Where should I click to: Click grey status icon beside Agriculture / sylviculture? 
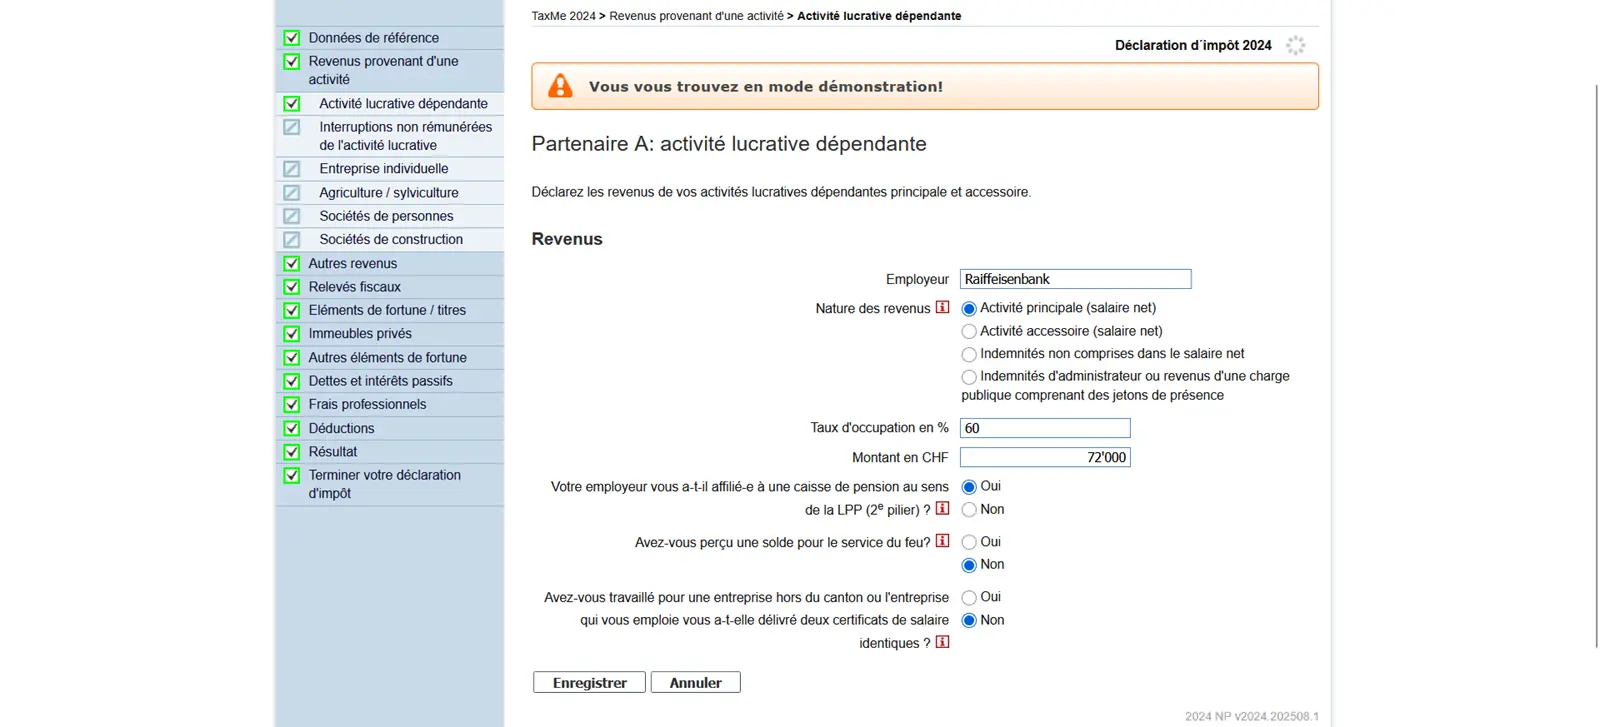point(292,192)
